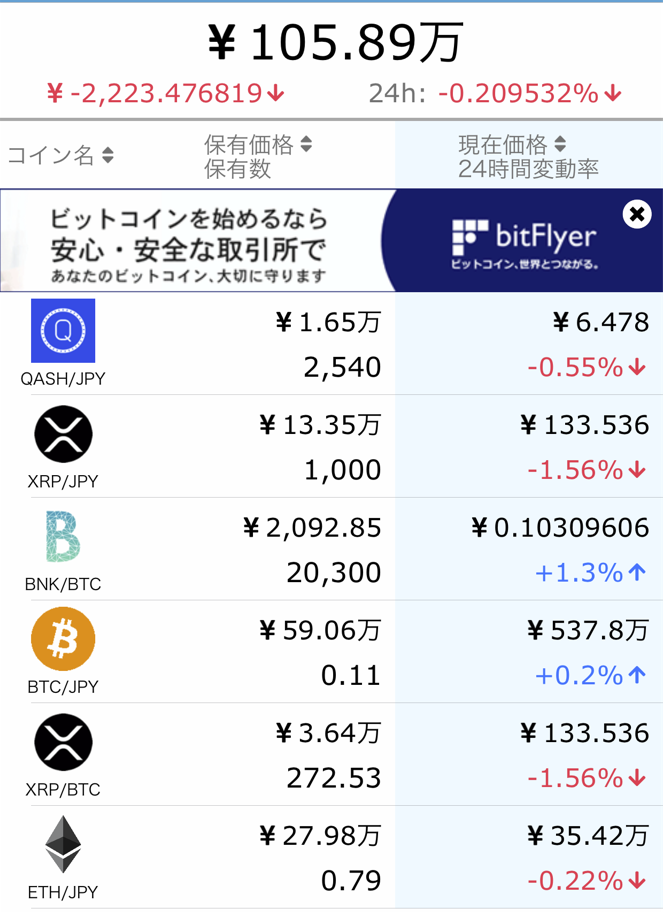Tap the XRP/JPY price ¥133.536
The height and width of the screenshot is (912, 666).
[x=584, y=425]
